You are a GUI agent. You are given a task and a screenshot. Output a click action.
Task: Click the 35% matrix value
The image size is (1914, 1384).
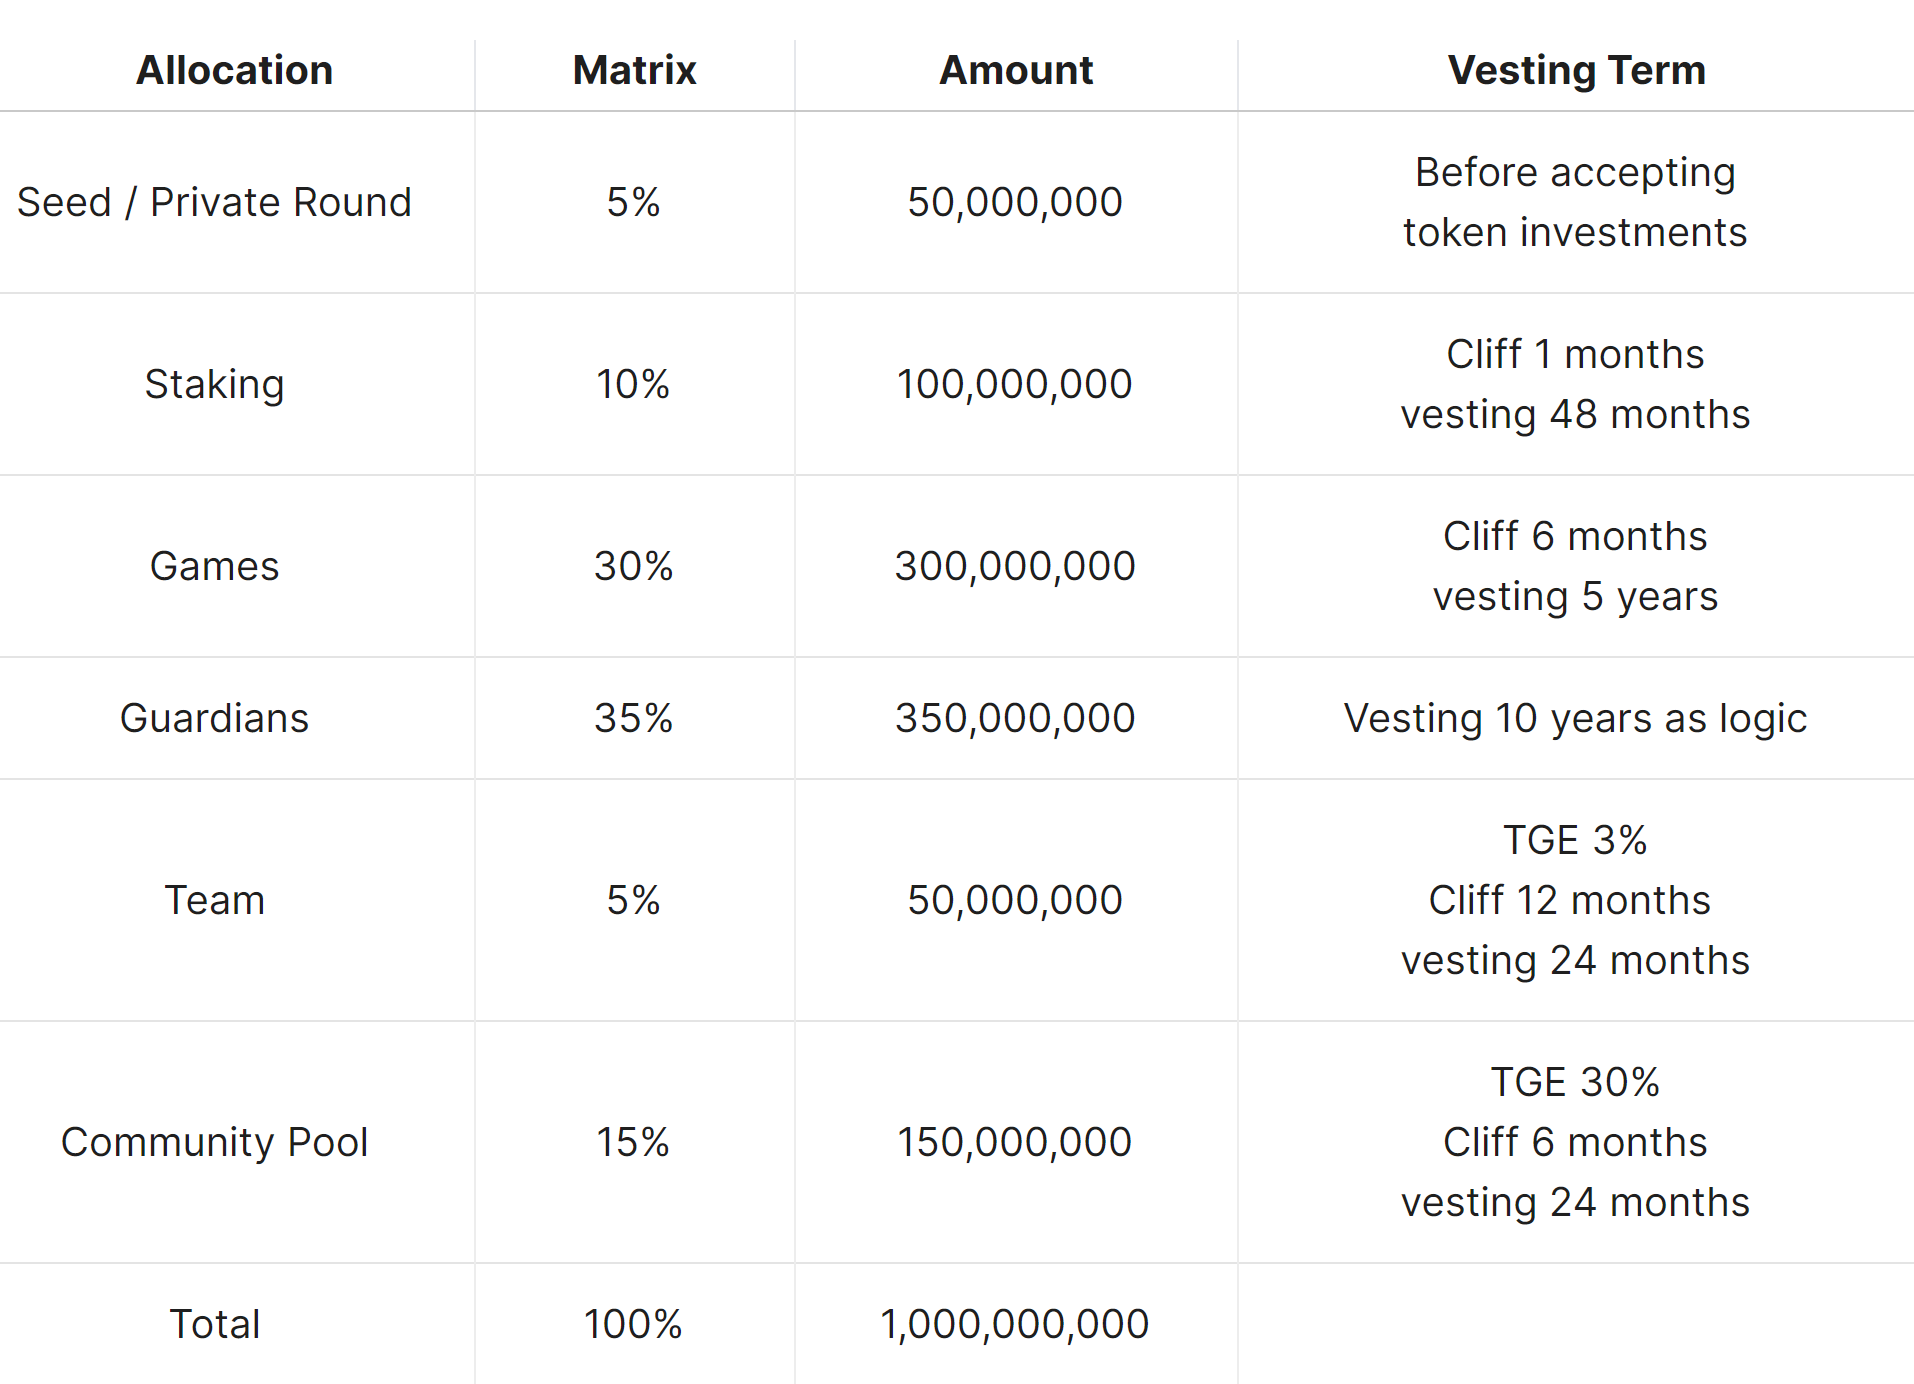coord(634,718)
